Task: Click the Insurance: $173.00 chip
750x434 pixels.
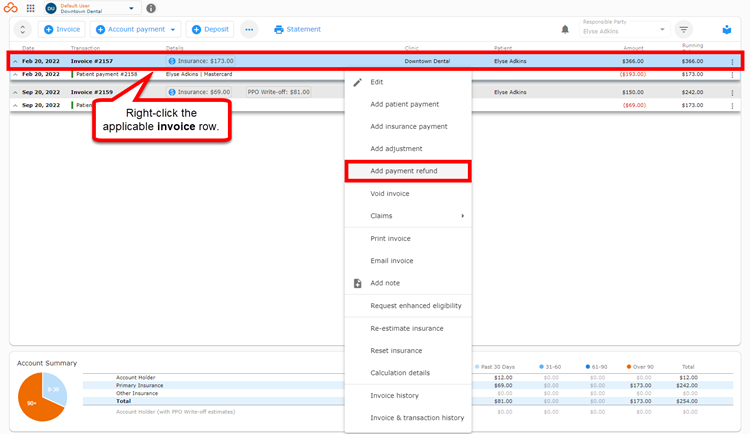Action: click(x=201, y=61)
